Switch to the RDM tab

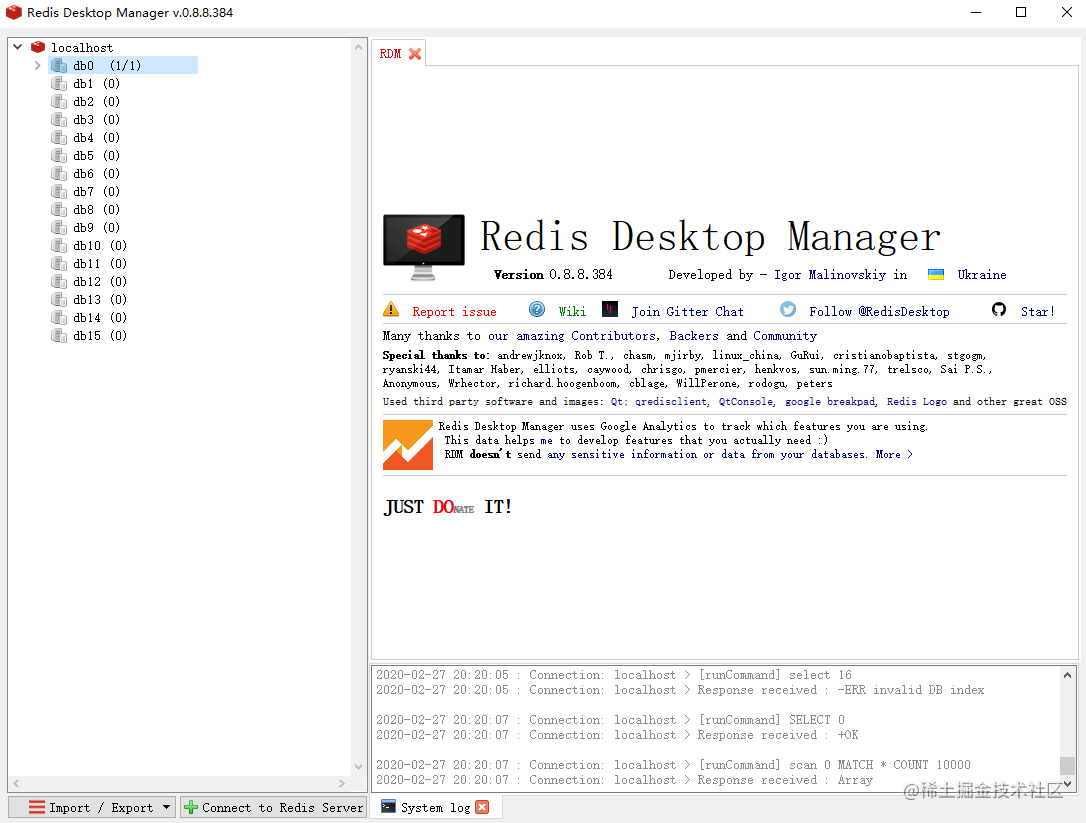(391, 53)
